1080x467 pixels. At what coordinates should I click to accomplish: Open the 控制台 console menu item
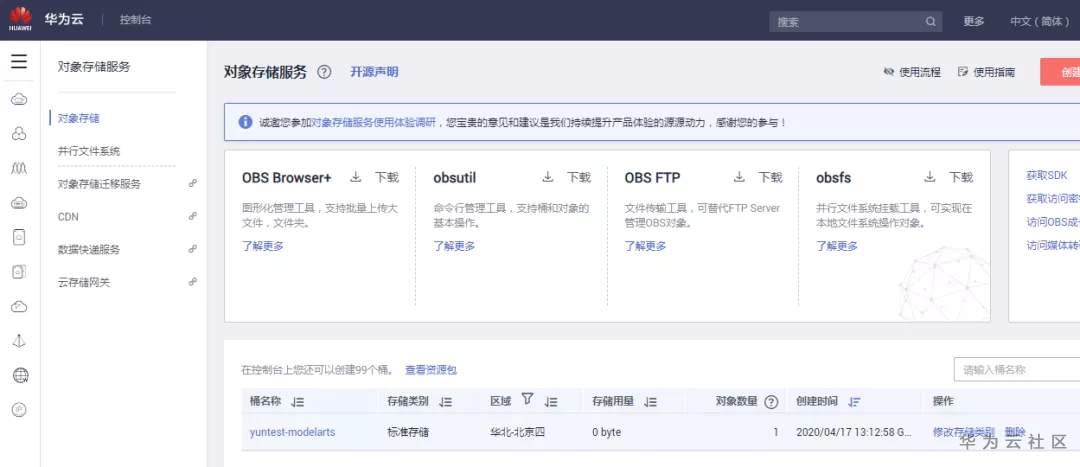(x=135, y=20)
